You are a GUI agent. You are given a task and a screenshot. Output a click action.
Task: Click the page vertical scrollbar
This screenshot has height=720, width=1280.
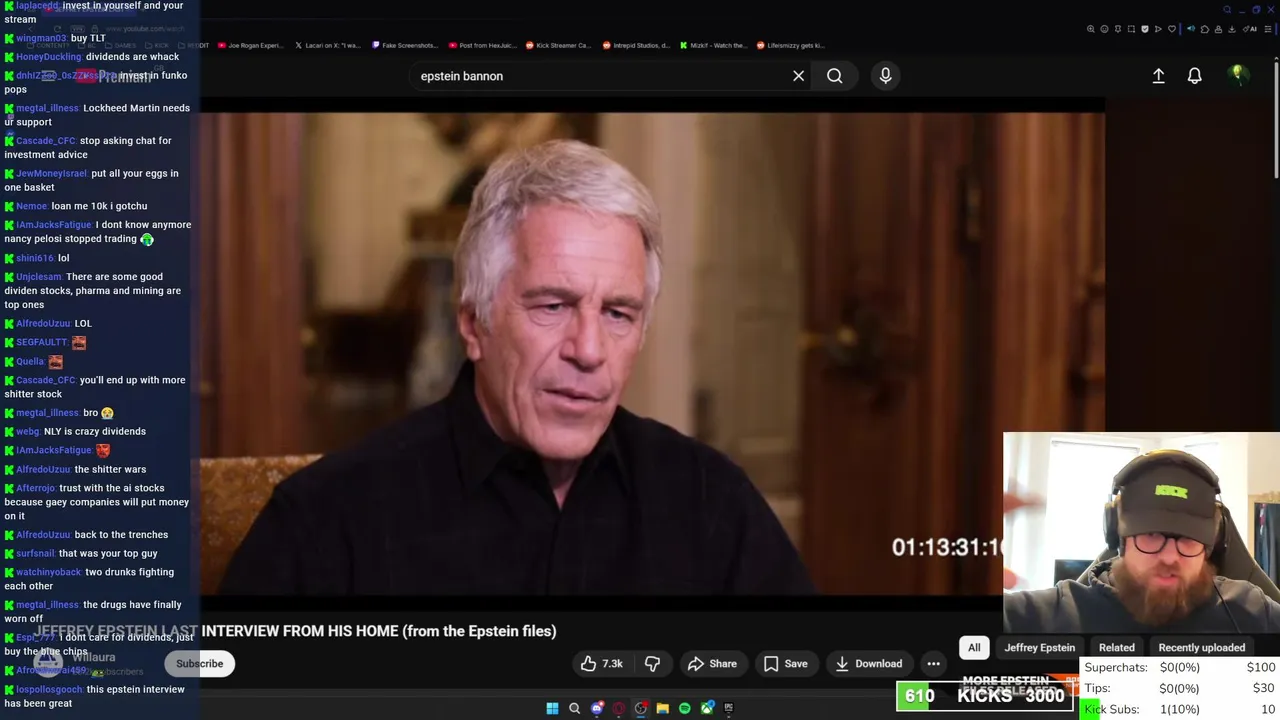click(x=1276, y=120)
